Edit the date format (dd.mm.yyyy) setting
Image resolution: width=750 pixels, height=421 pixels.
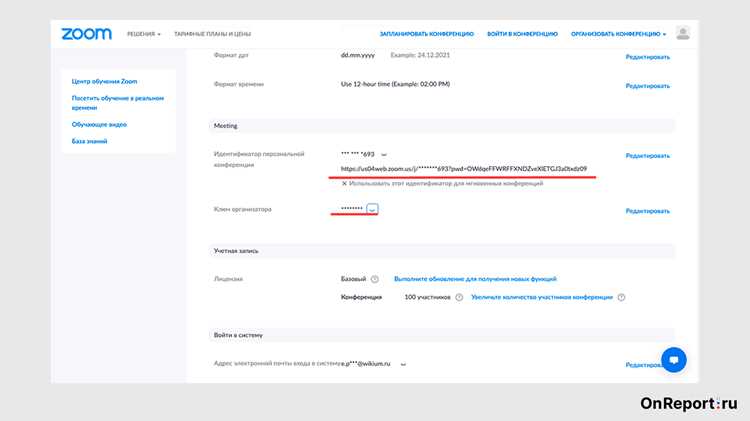(648, 57)
